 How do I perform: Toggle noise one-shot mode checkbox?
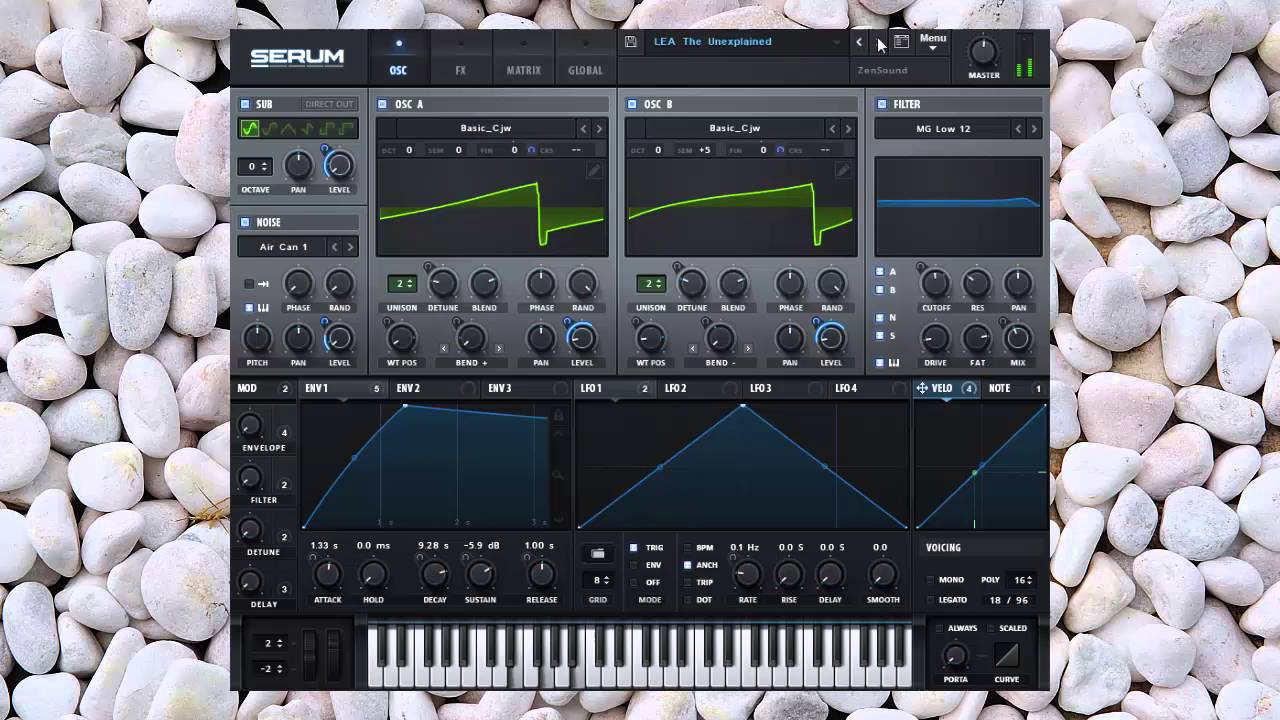[x=250, y=284]
